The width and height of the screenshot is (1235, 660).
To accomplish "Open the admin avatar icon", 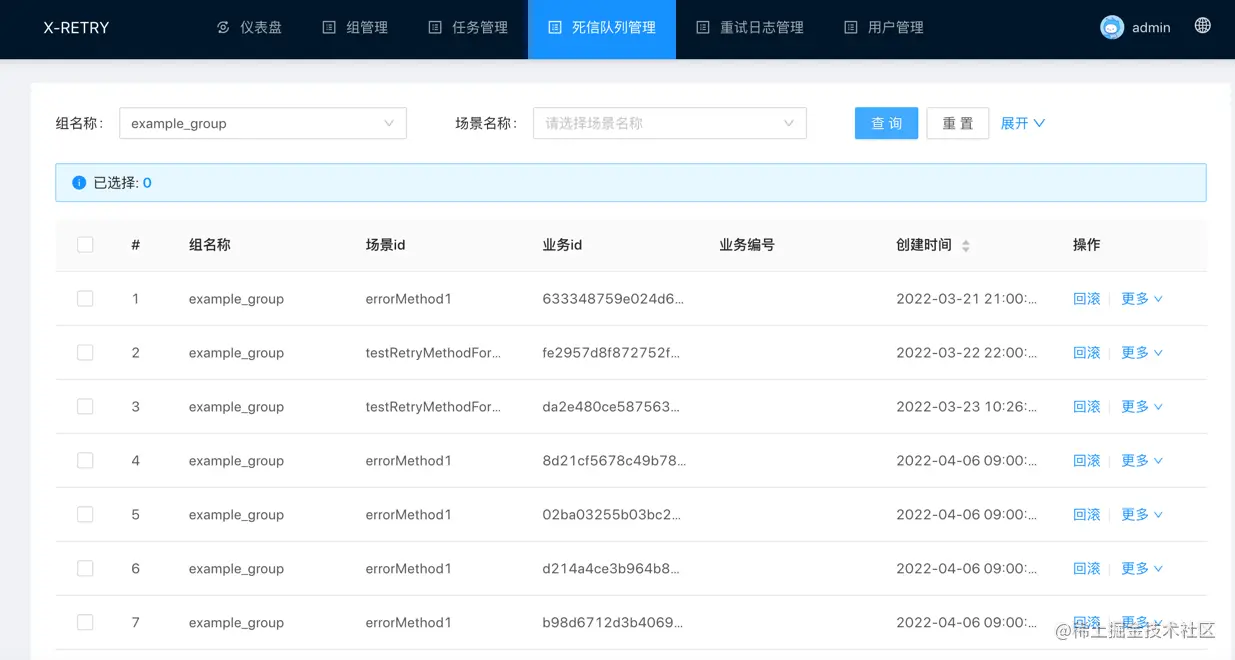I will (x=1112, y=28).
